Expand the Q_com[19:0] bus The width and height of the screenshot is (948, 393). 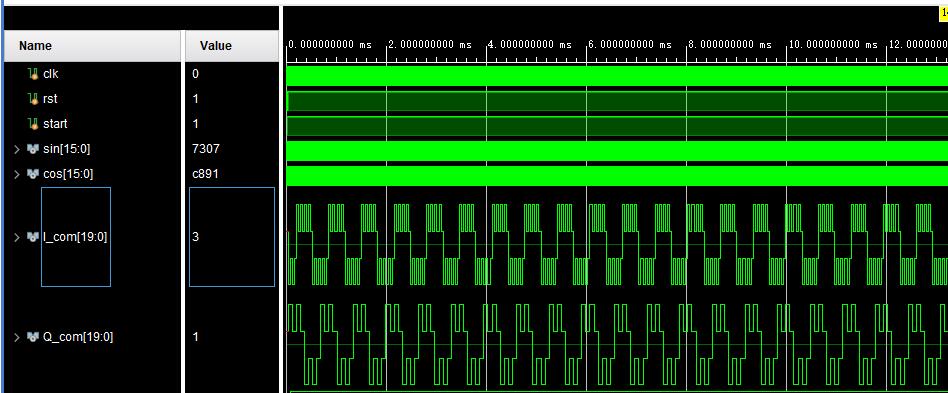tap(17, 337)
